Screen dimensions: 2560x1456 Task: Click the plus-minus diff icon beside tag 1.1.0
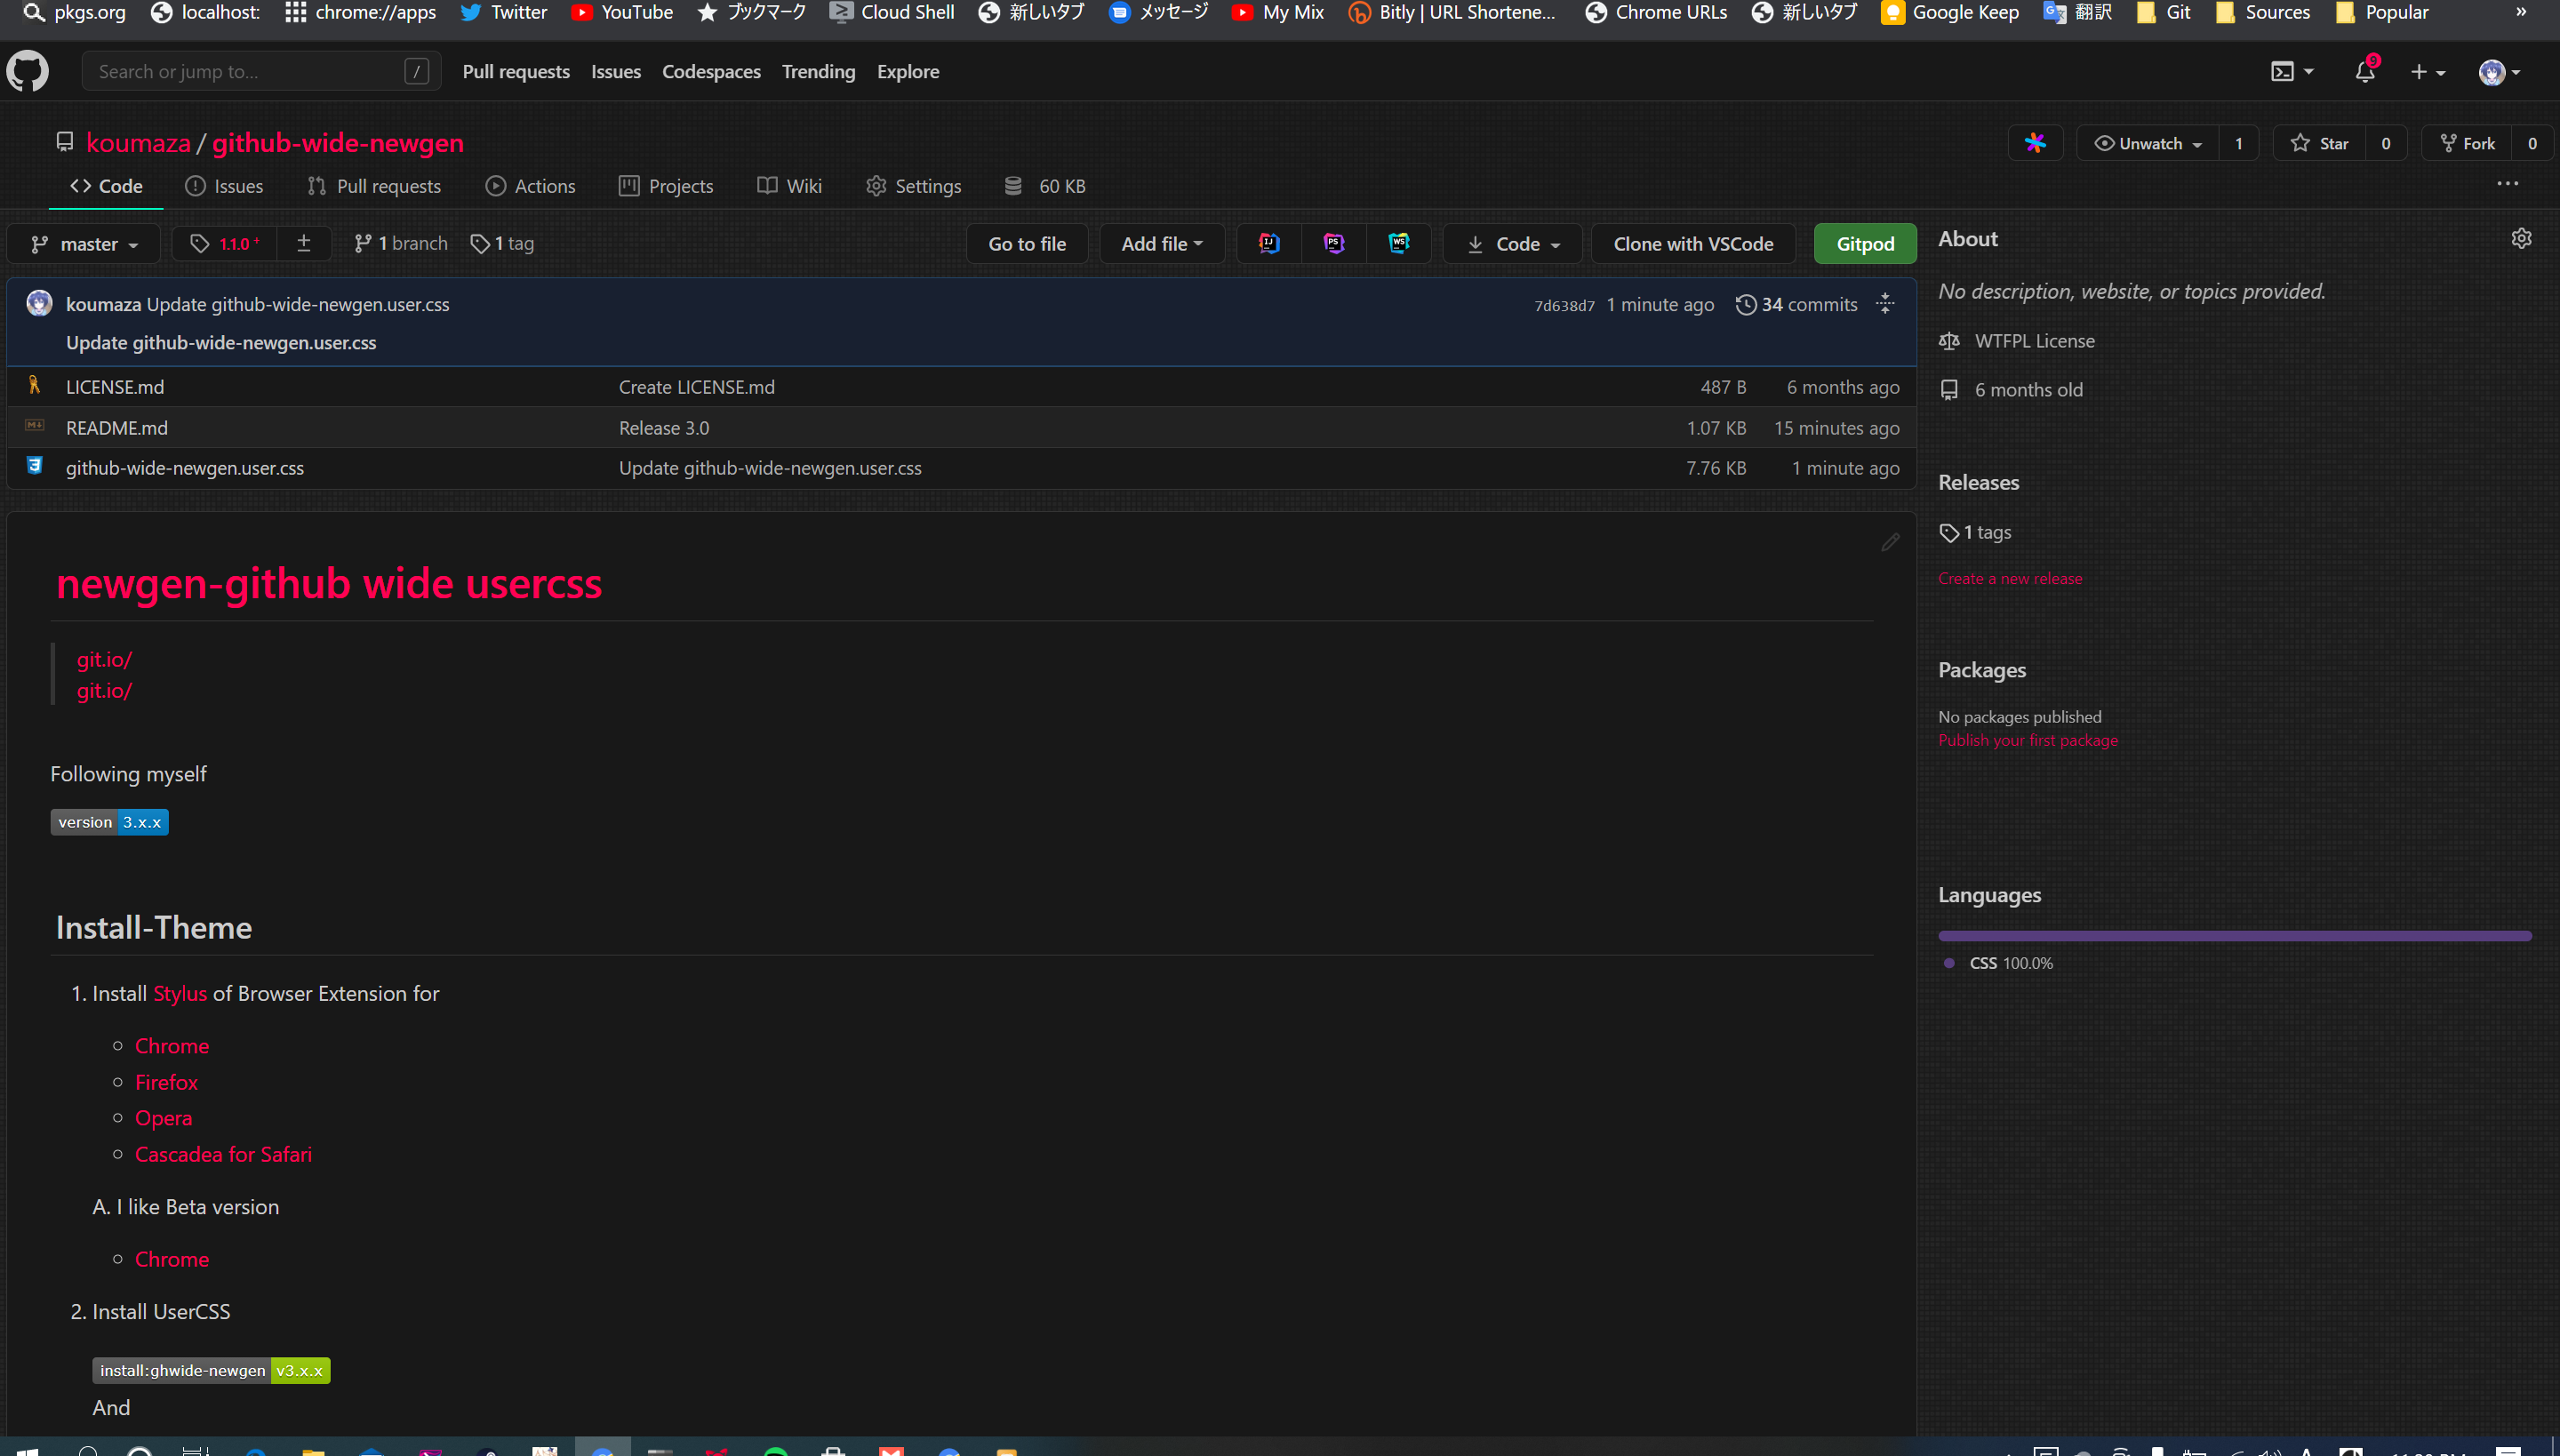point(304,243)
